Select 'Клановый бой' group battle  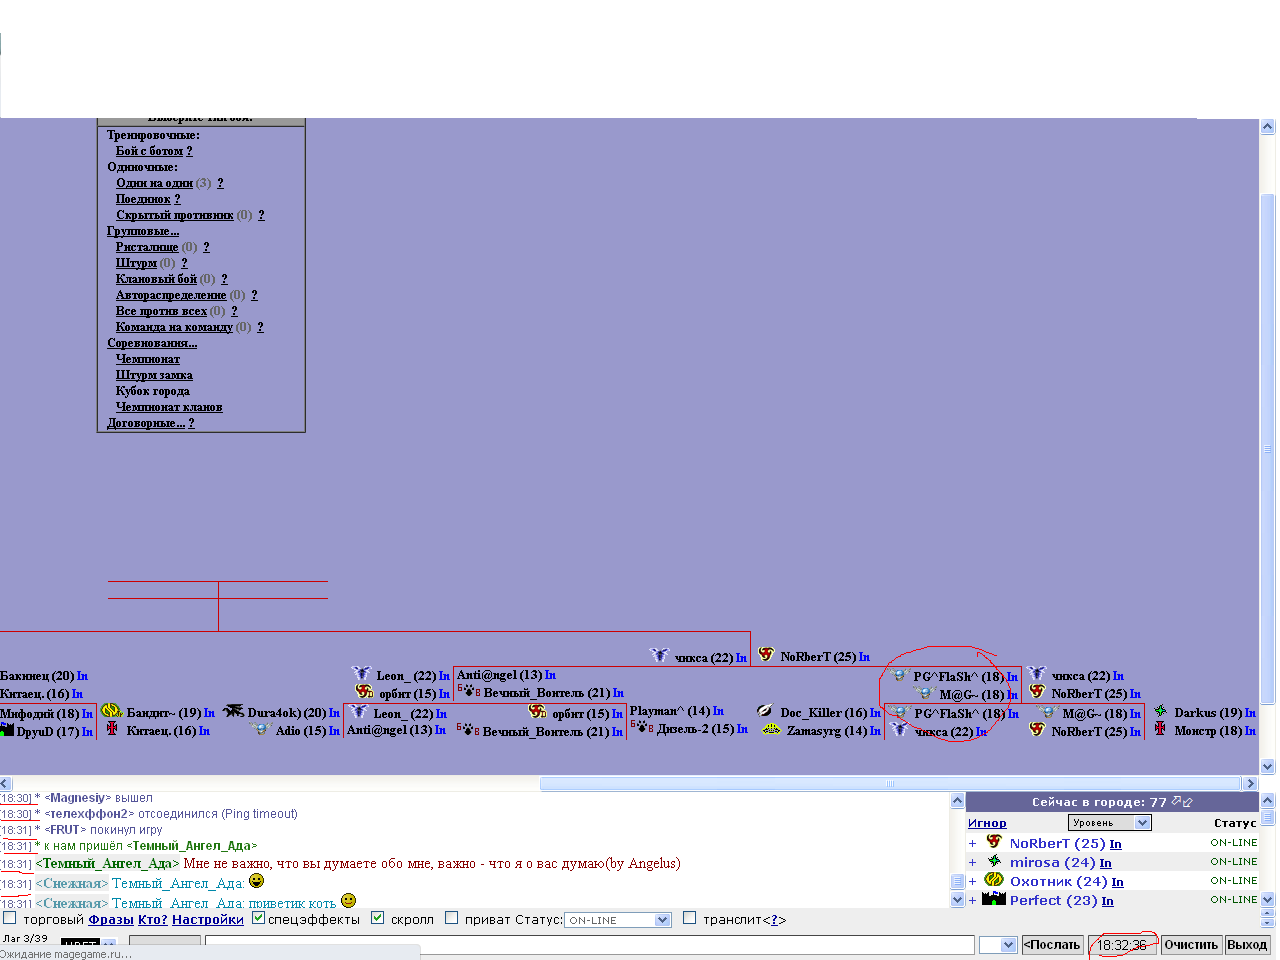point(156,279)
